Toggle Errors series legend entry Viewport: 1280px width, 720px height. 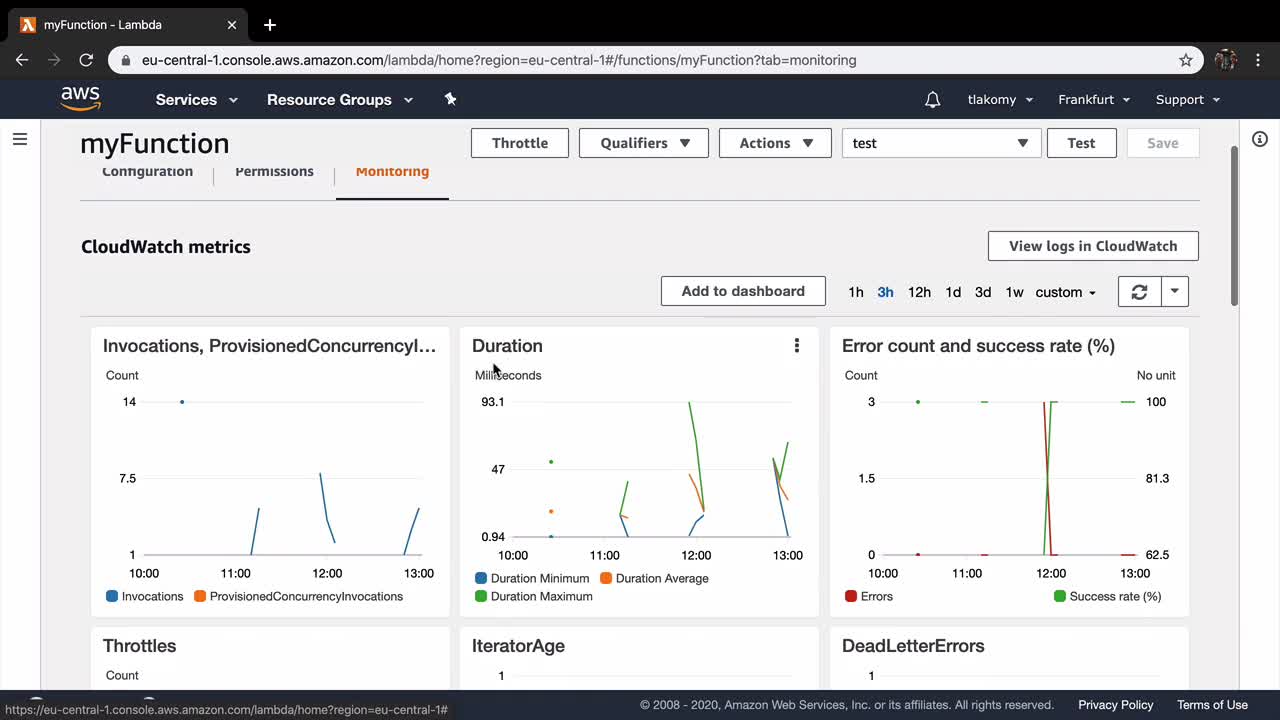[869, 596]
